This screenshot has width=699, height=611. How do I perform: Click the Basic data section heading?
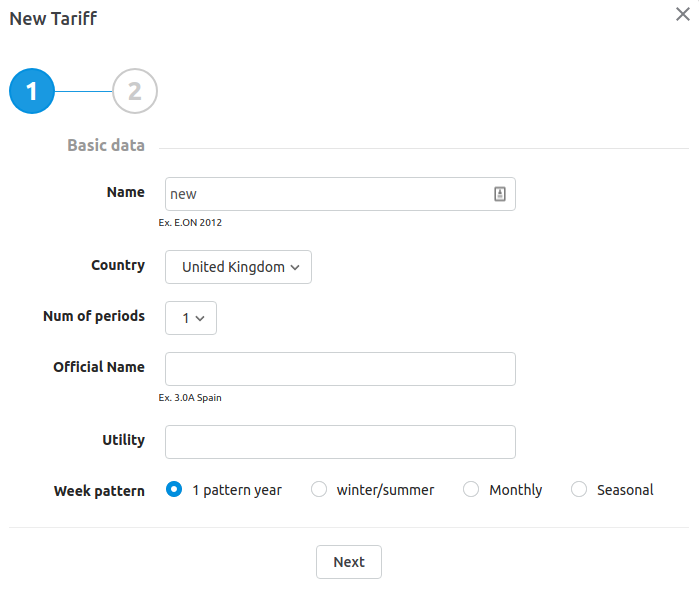coord(106,145)
